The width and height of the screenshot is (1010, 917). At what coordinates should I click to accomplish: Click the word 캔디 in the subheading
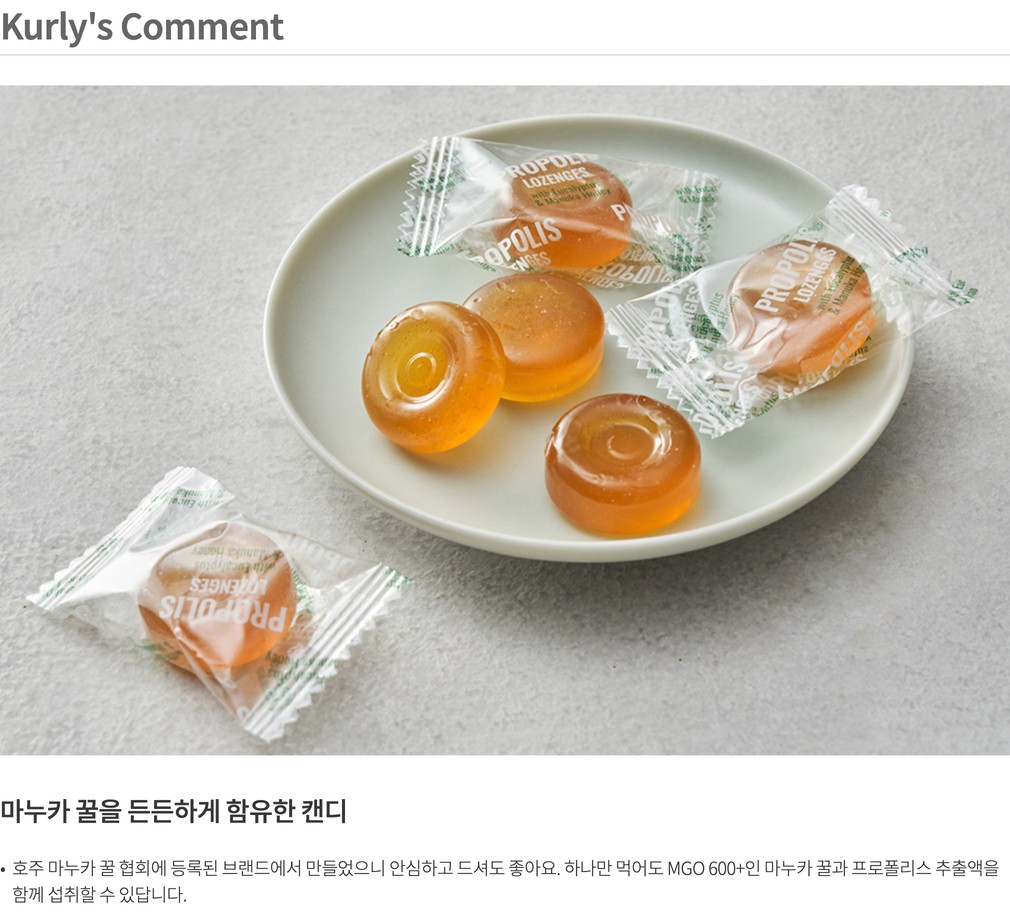pos(324,811)
